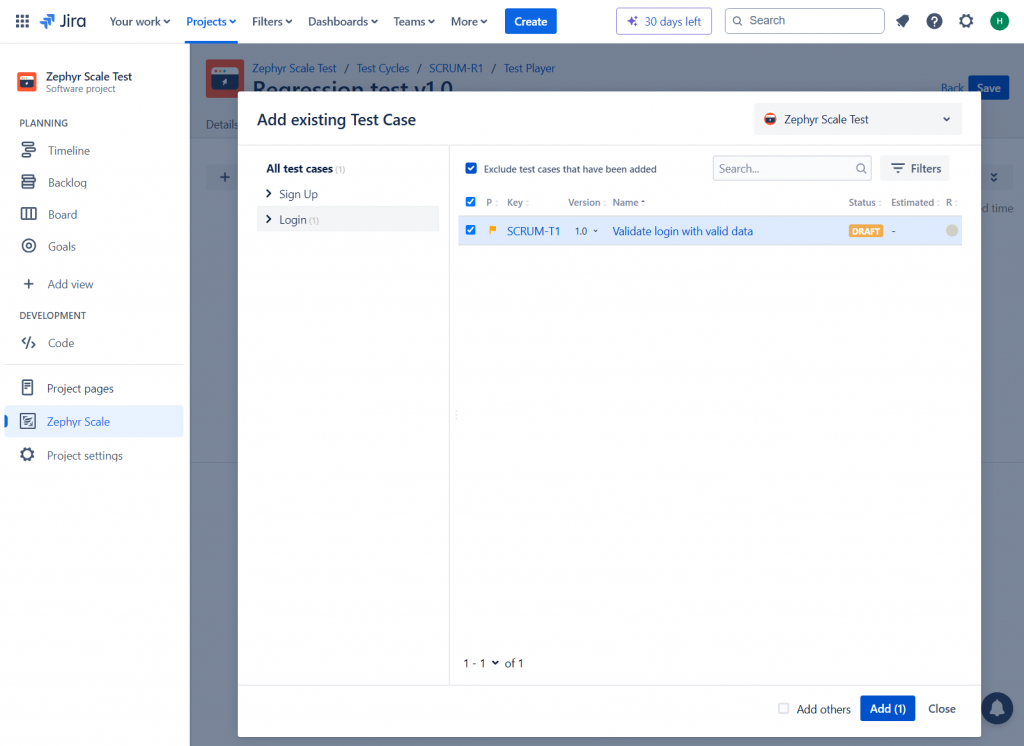Click the 30 days left button
The height and width of the screenshot is (746, 1024).
pos(664,21)
